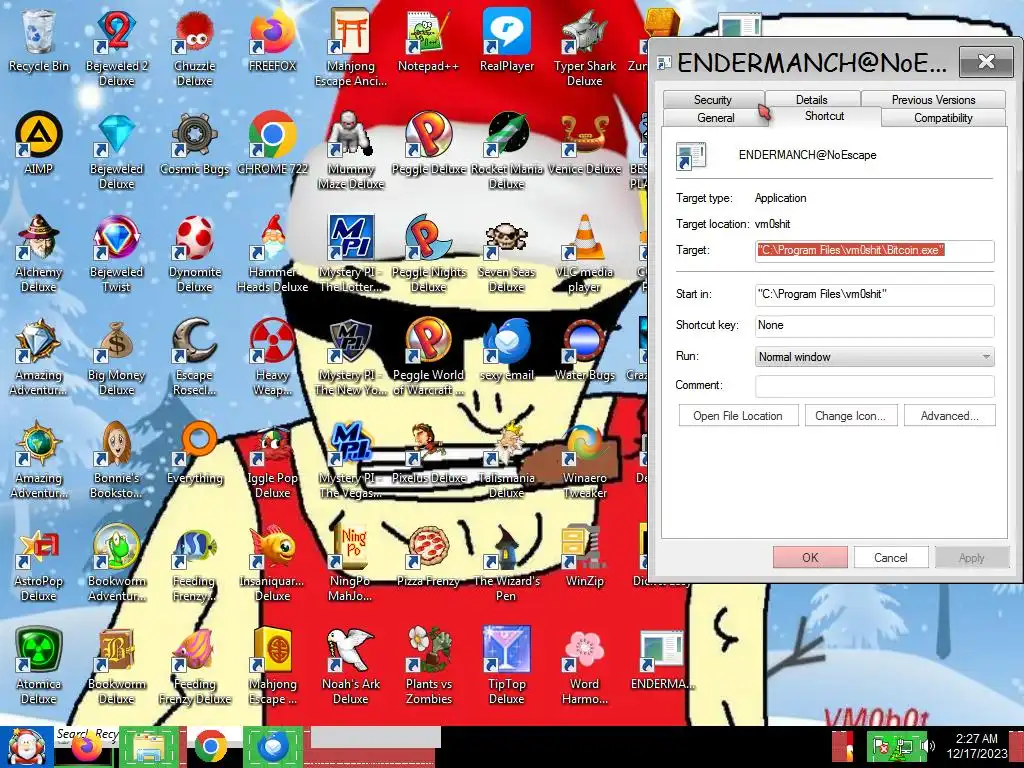The image size is (1024, 768).
Task: Select the Chuzzle Deluxe icon
Action: (x=194, y=47)
